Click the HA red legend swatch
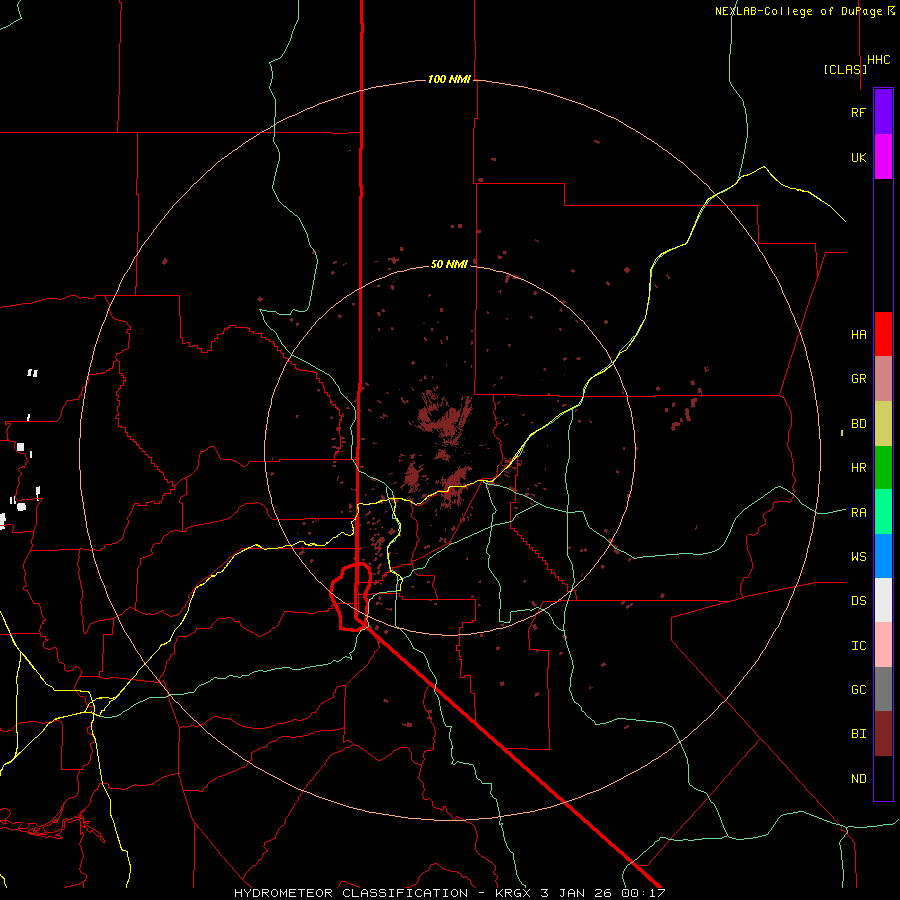This screenshot has width=900, height=900. (x=883, y=334)
